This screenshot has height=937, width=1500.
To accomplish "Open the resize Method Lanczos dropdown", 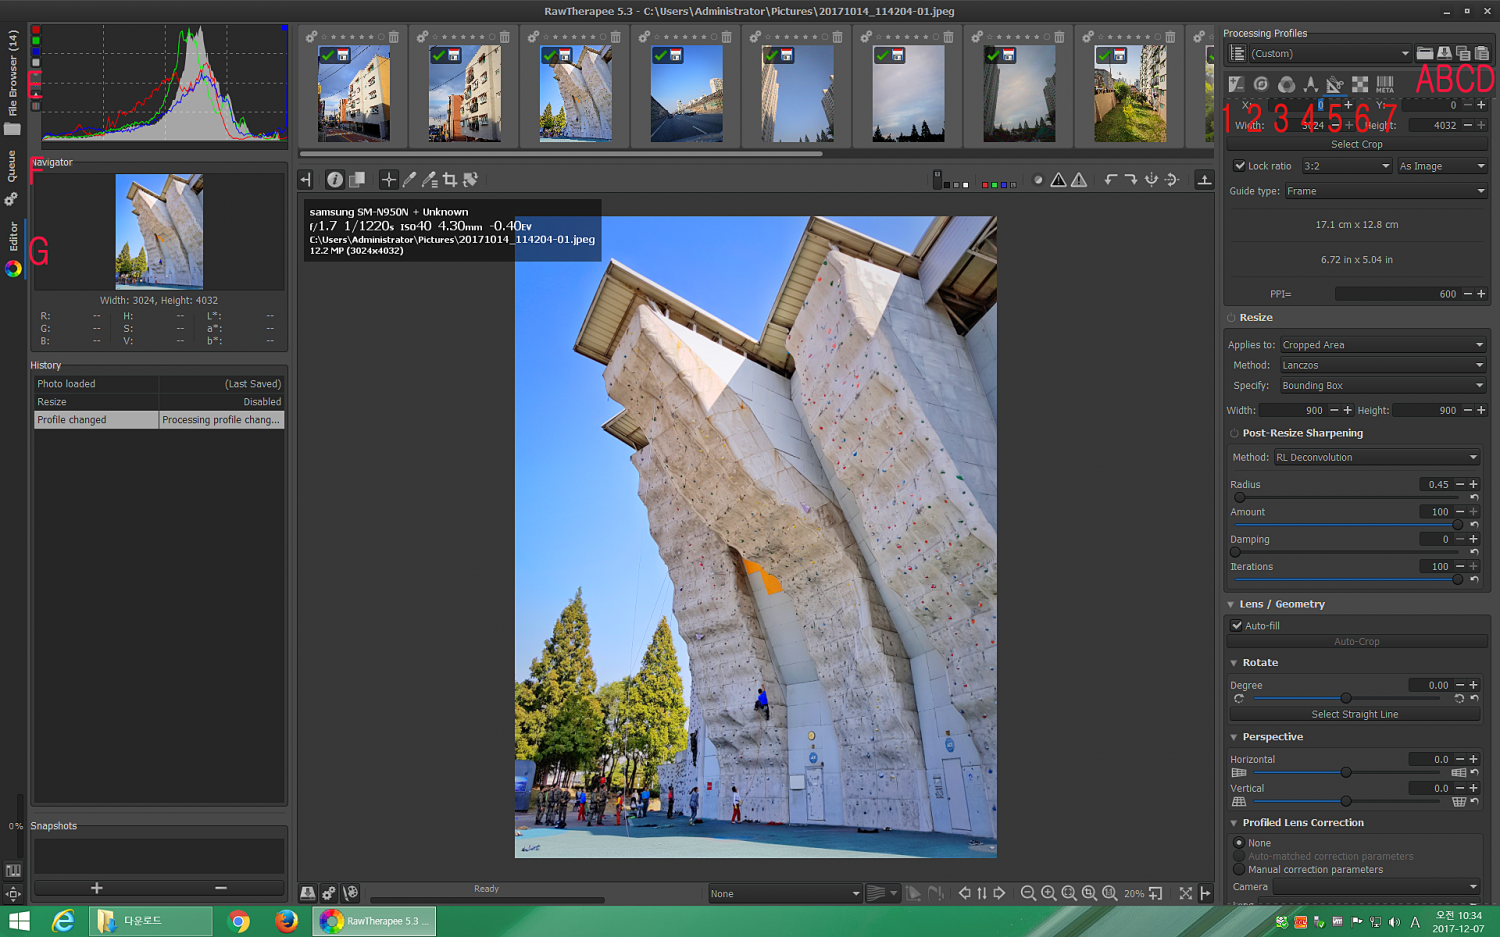I will pyautogui.click(x=1382, y=365).
